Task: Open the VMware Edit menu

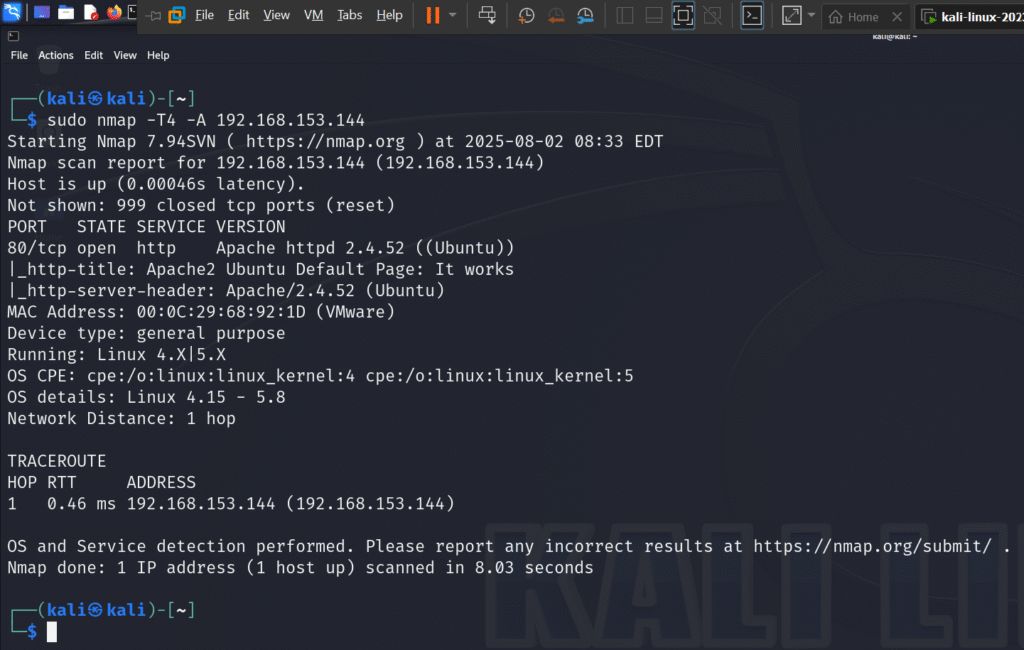Action: point(238,15)
